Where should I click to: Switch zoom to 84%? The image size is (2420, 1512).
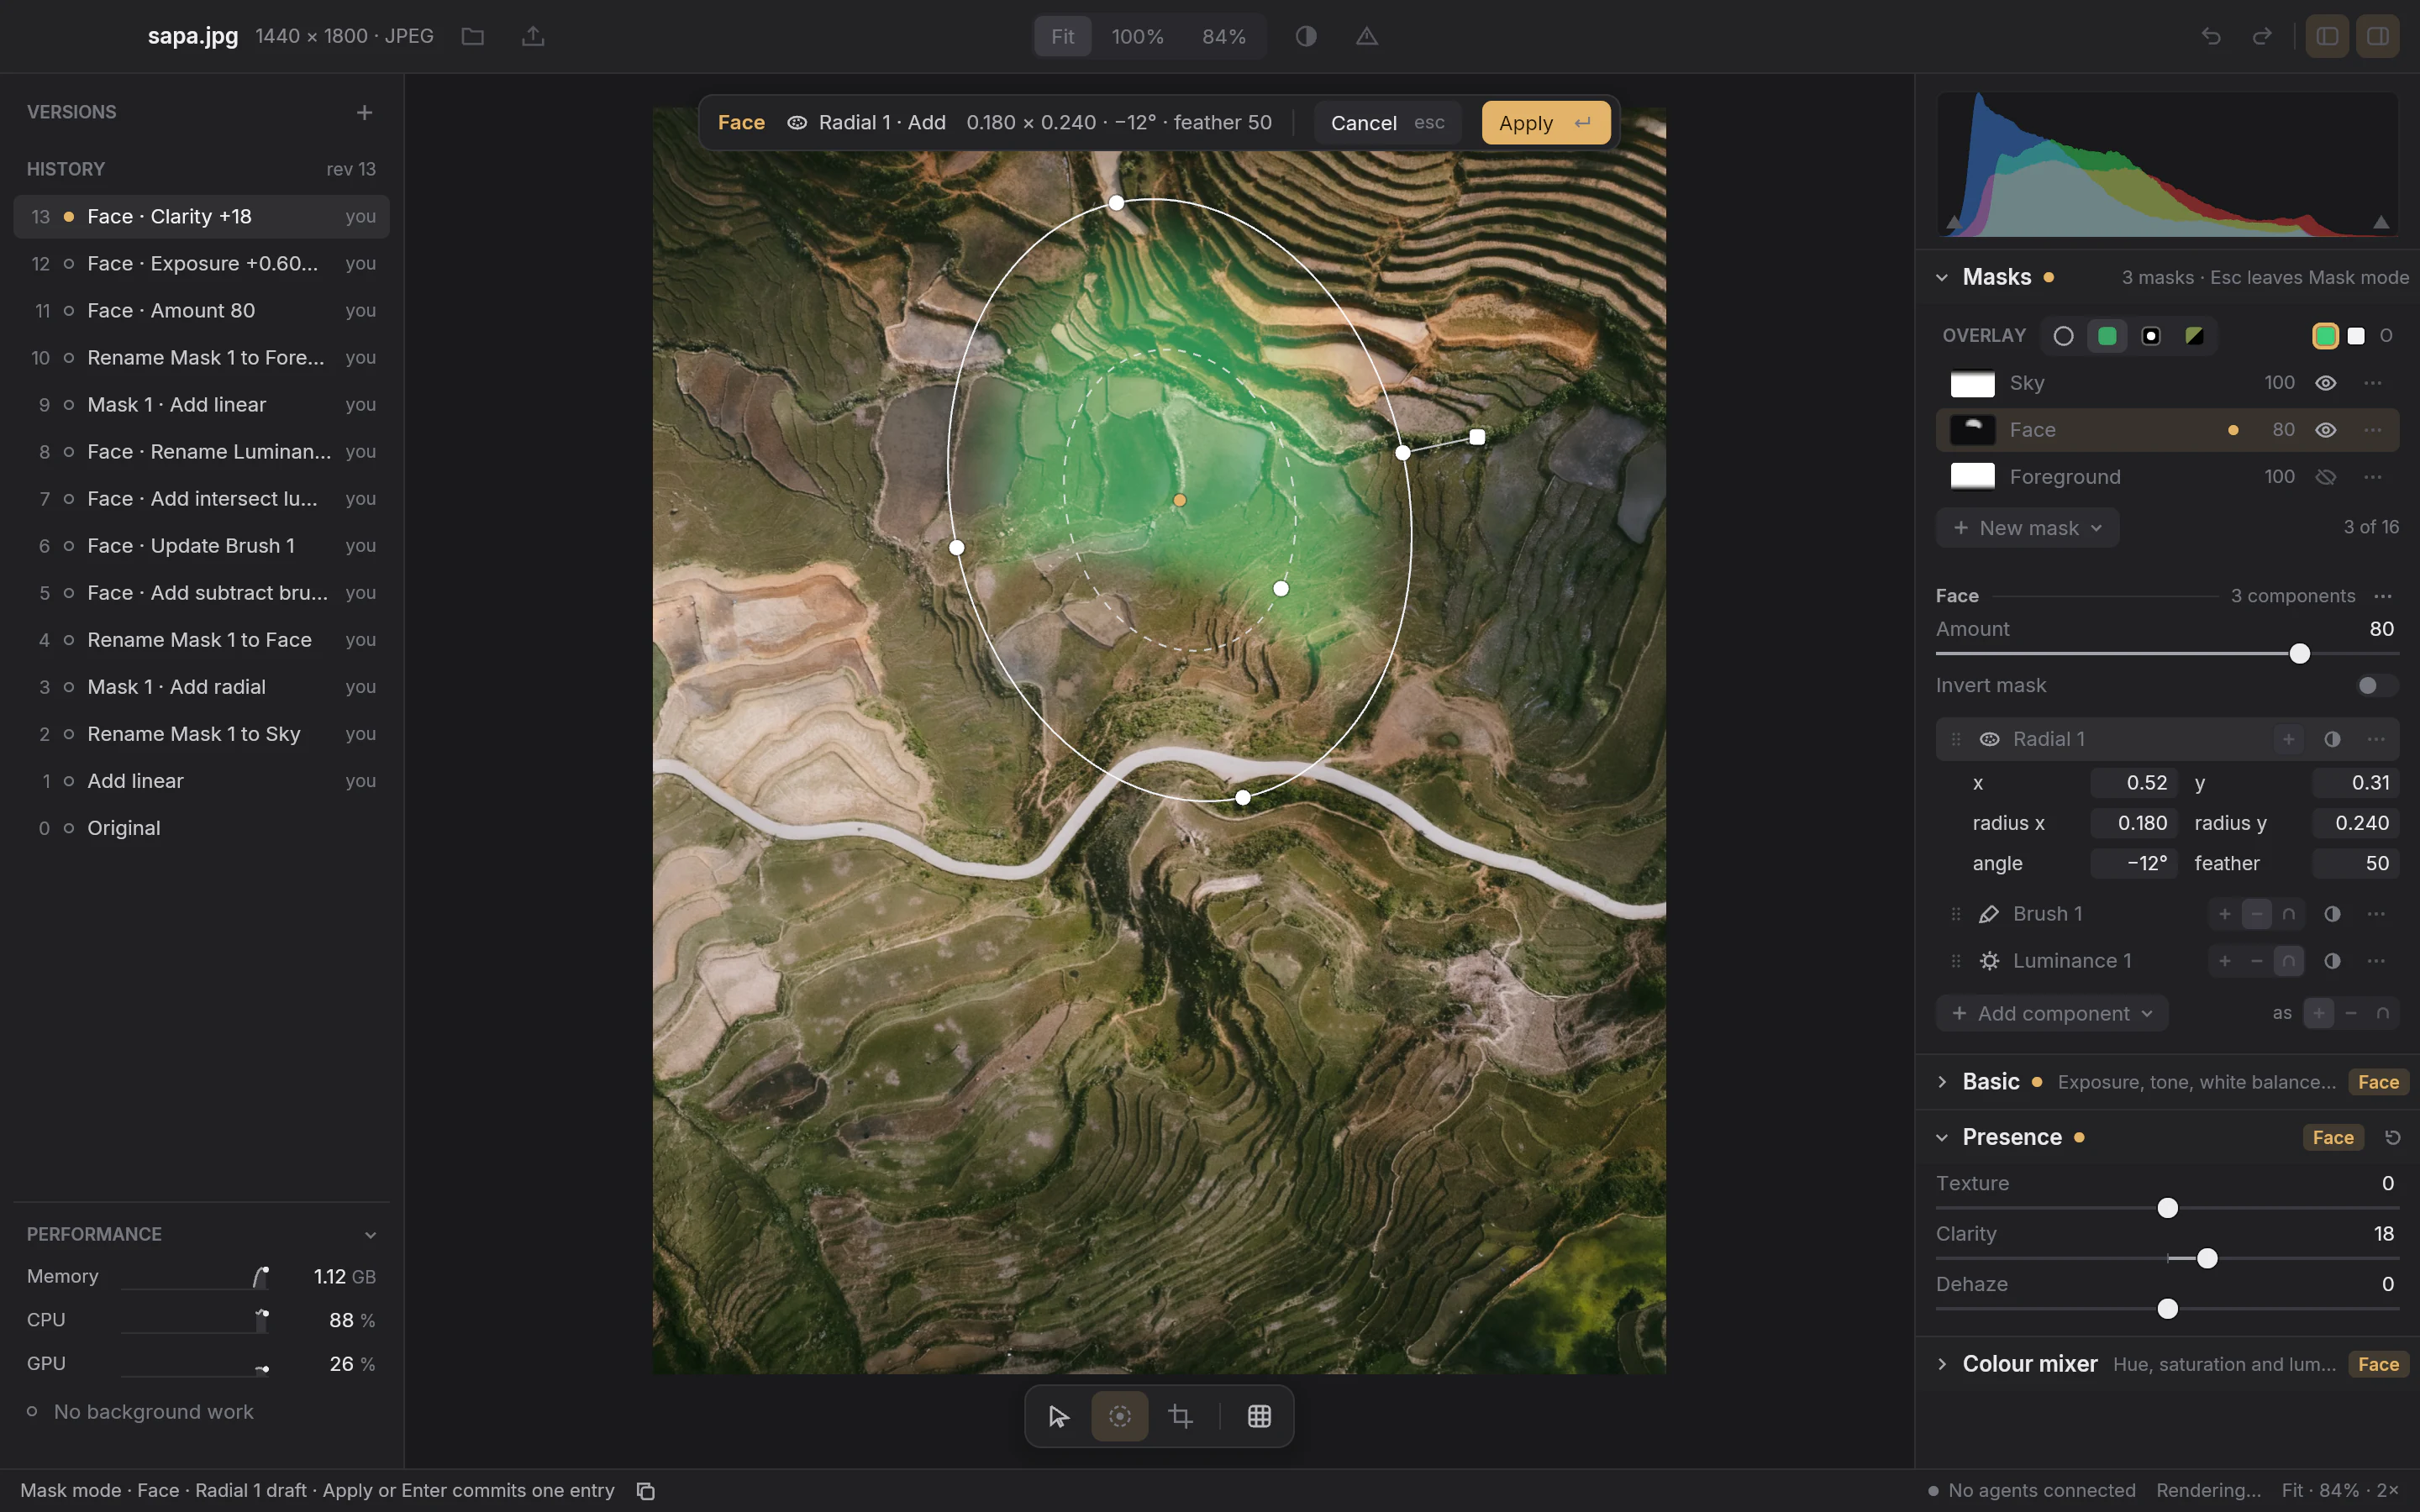[1224, 37]
